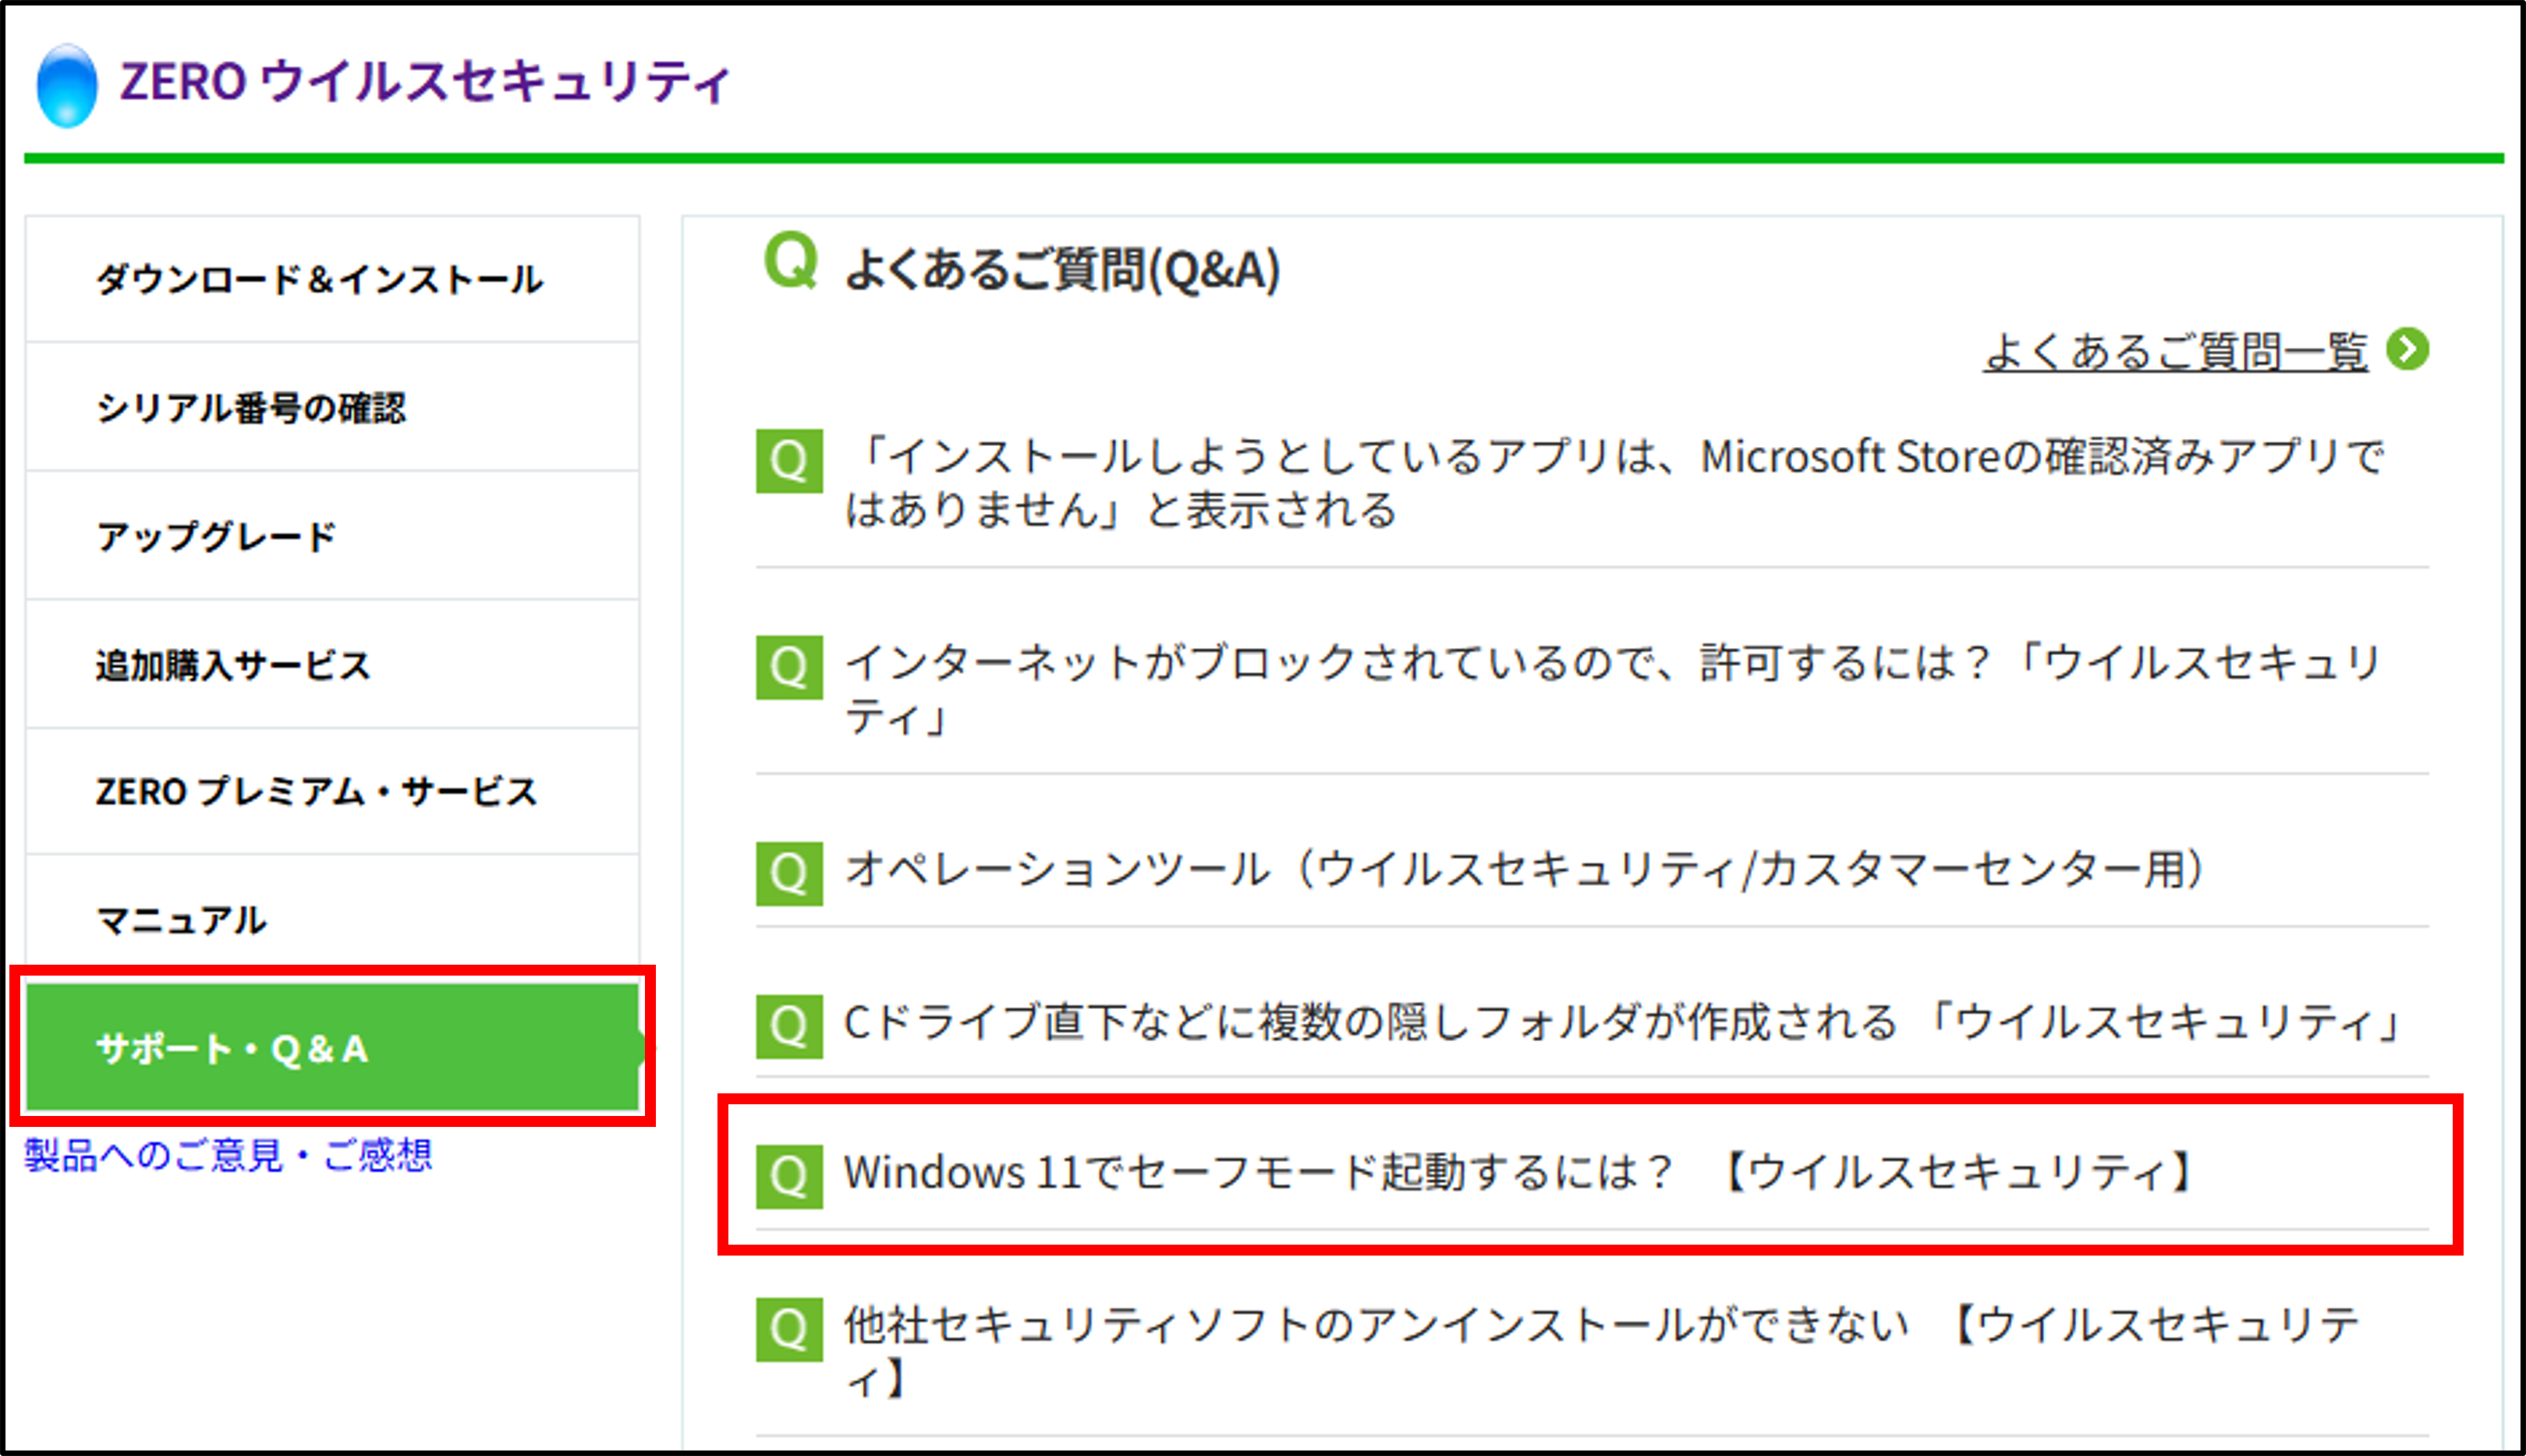Viewport: 2526px width, 1456px height.
Task: Open シリアル番号の確認 menu item
Action: pyautogui.click(x=332, y=407)
